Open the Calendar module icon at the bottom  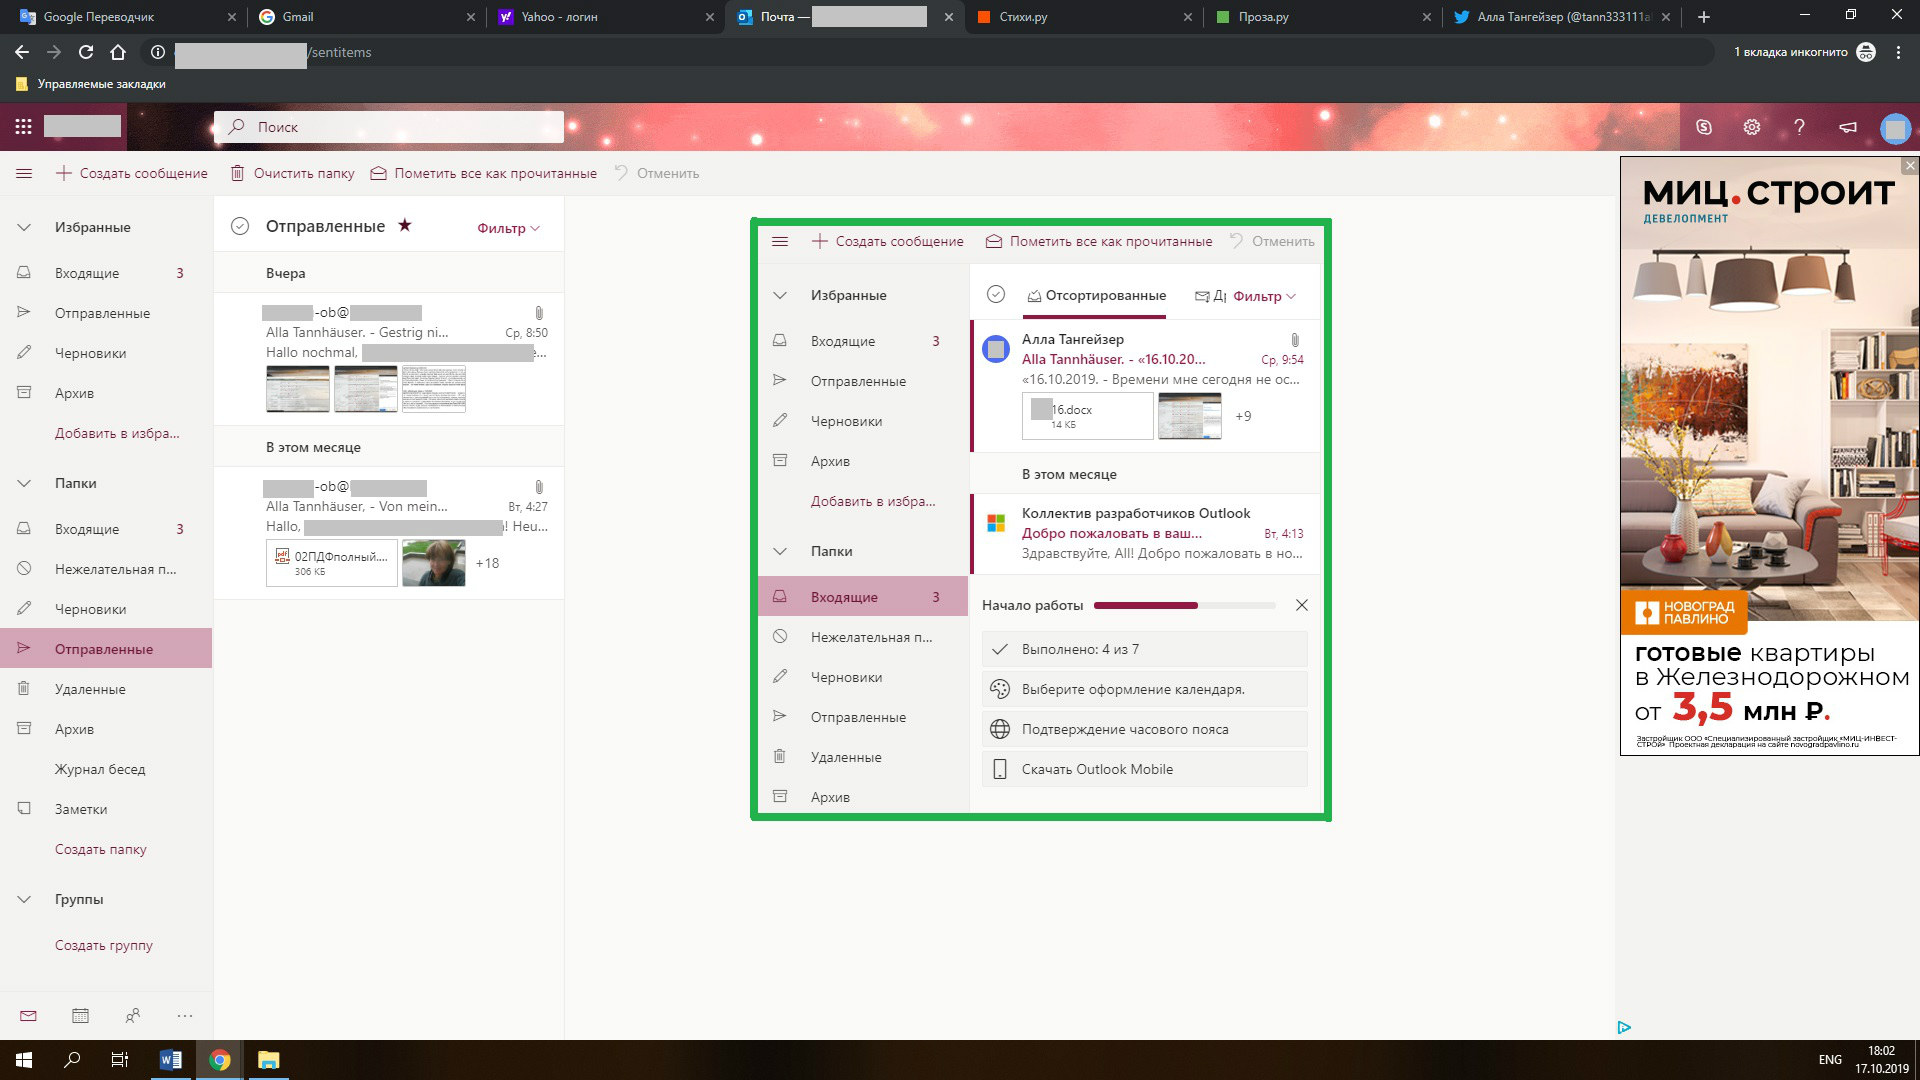point(81,1016)
